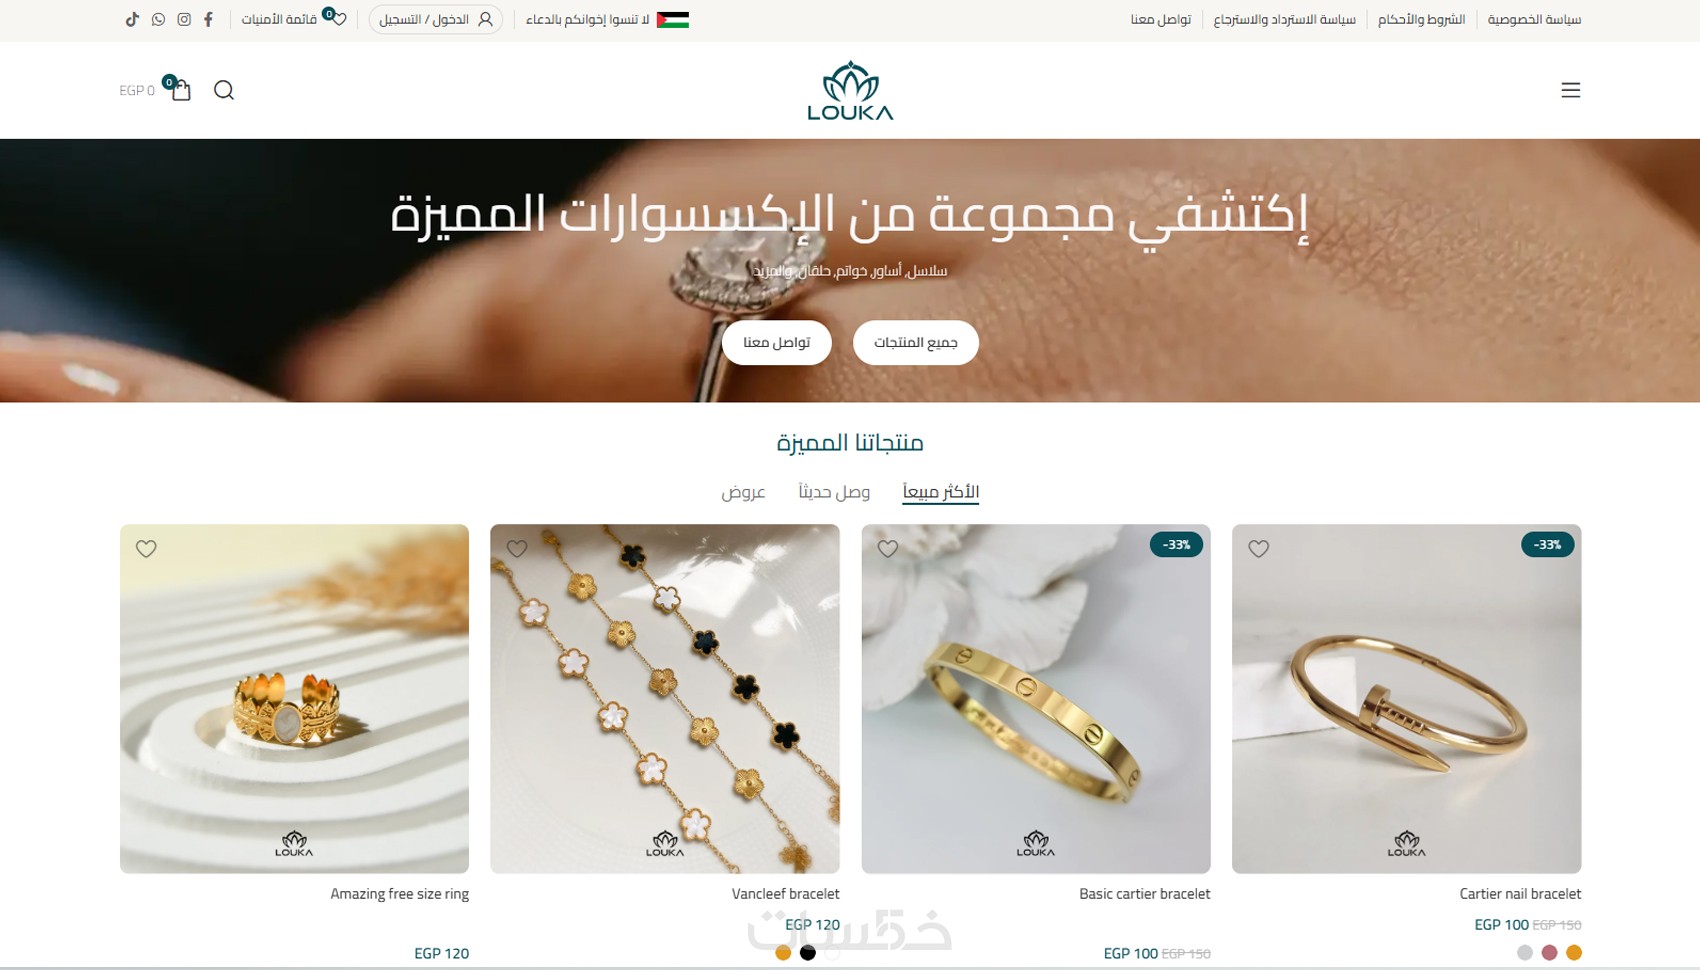Click the LOUKA logo in the header

(x=850, y=90)
